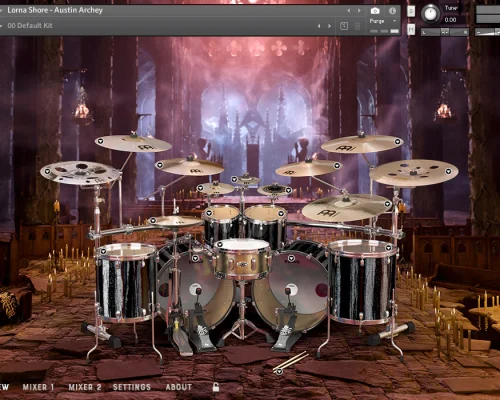Delete the preset with the trash icon

point(357,26)
